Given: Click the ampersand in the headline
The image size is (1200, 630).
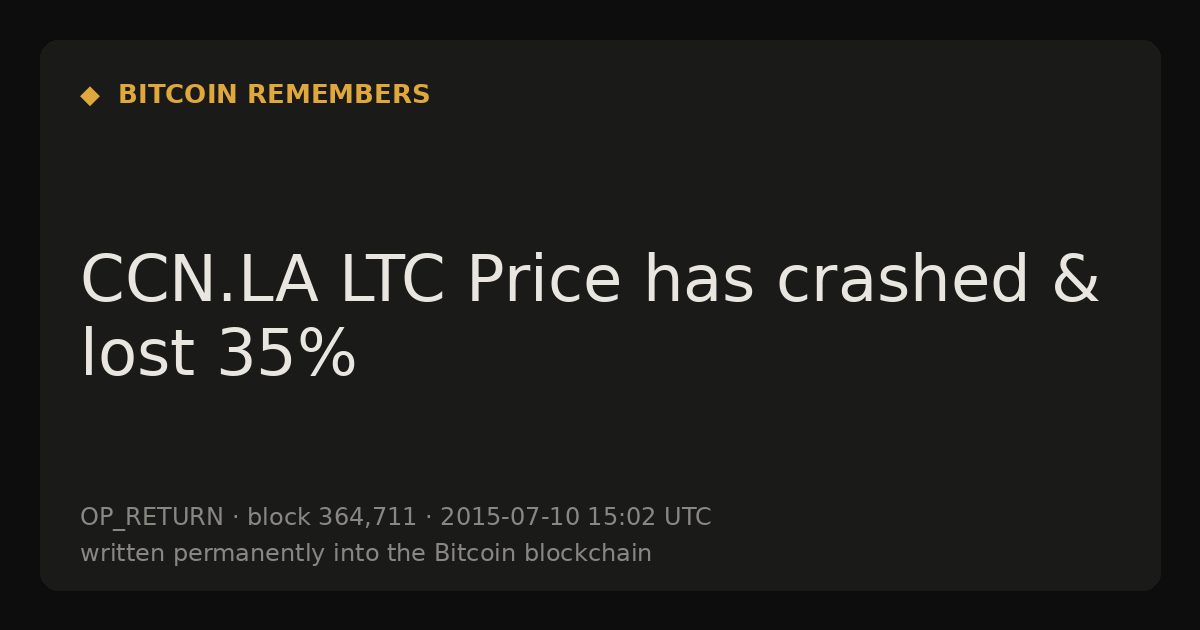Looking at the screenshot, I should tap(1076, 281).
